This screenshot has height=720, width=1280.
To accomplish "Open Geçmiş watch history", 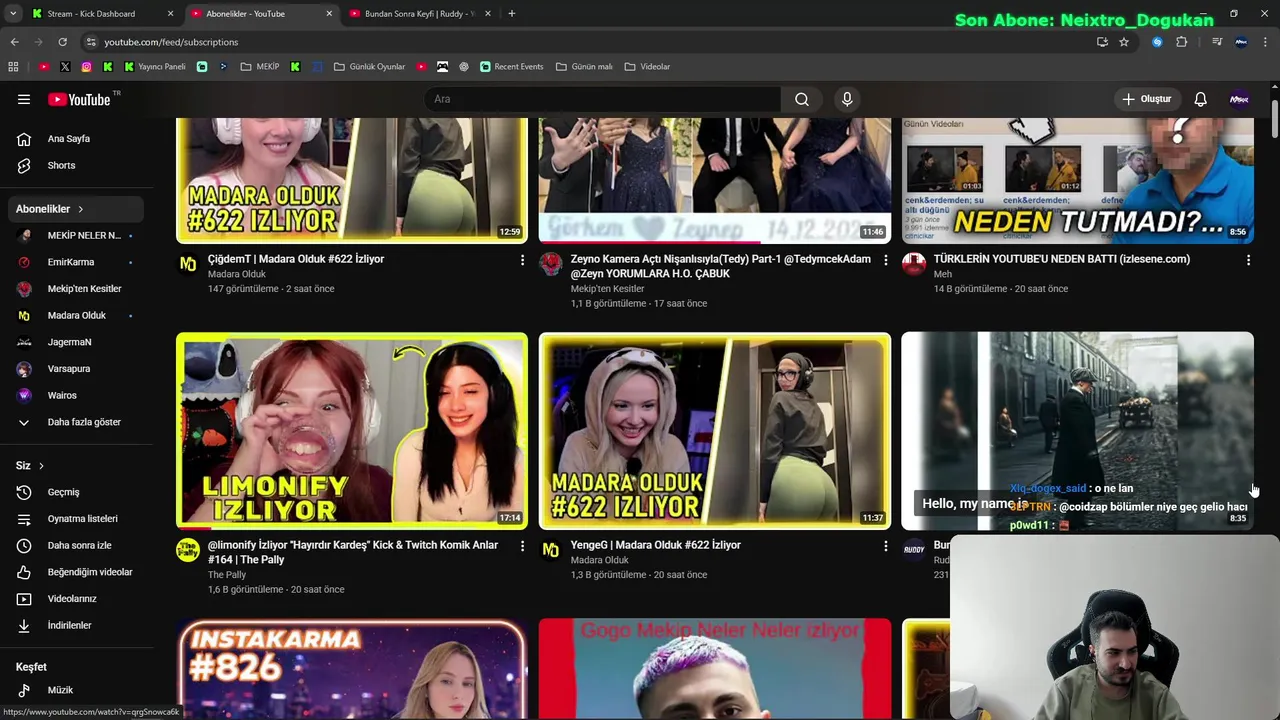I will 78,492.
